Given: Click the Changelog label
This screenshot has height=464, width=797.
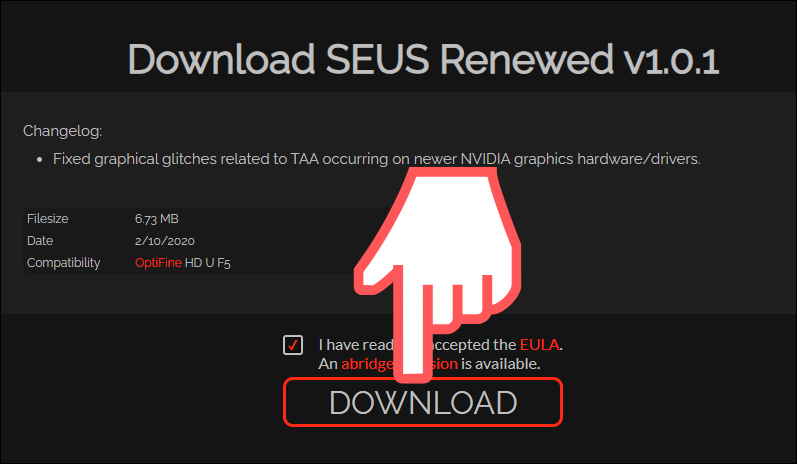Looking at the screenshot, I should pyautogui.click(x=63, y=131).
